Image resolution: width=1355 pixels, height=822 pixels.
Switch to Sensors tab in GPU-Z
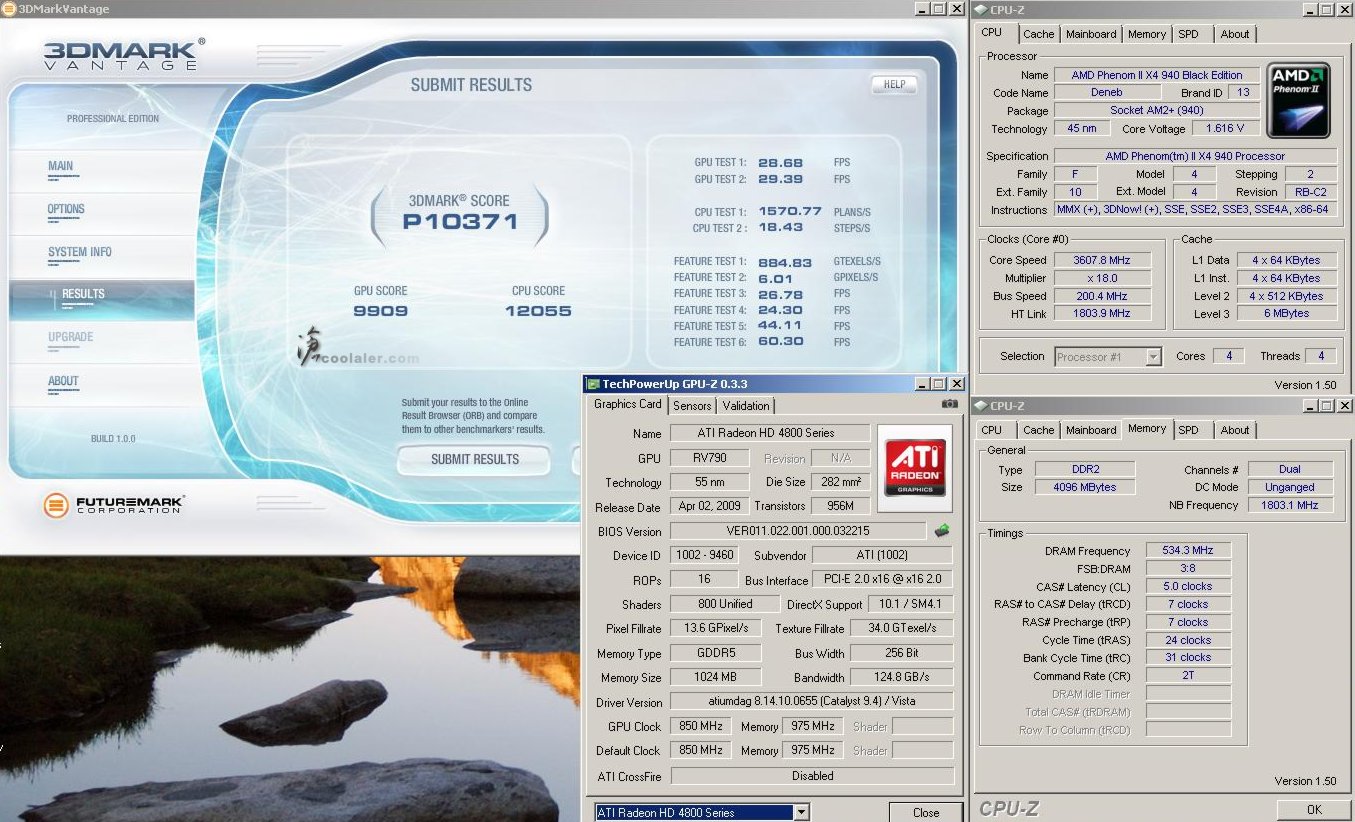[692, 406]
